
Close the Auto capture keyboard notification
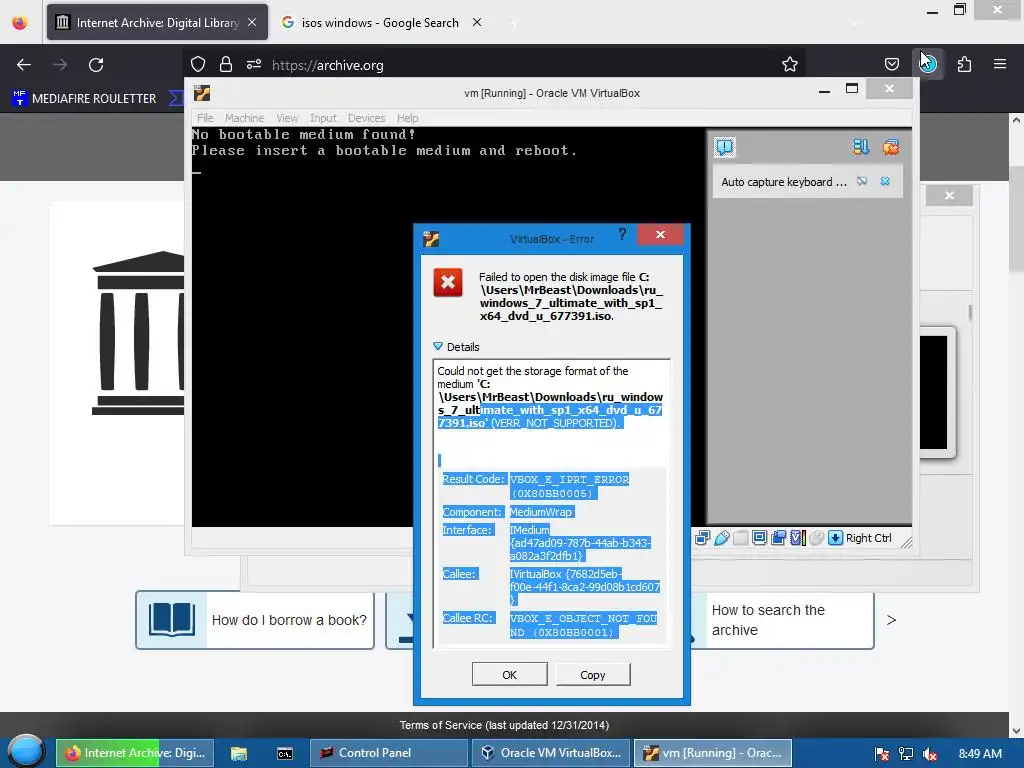885,182
